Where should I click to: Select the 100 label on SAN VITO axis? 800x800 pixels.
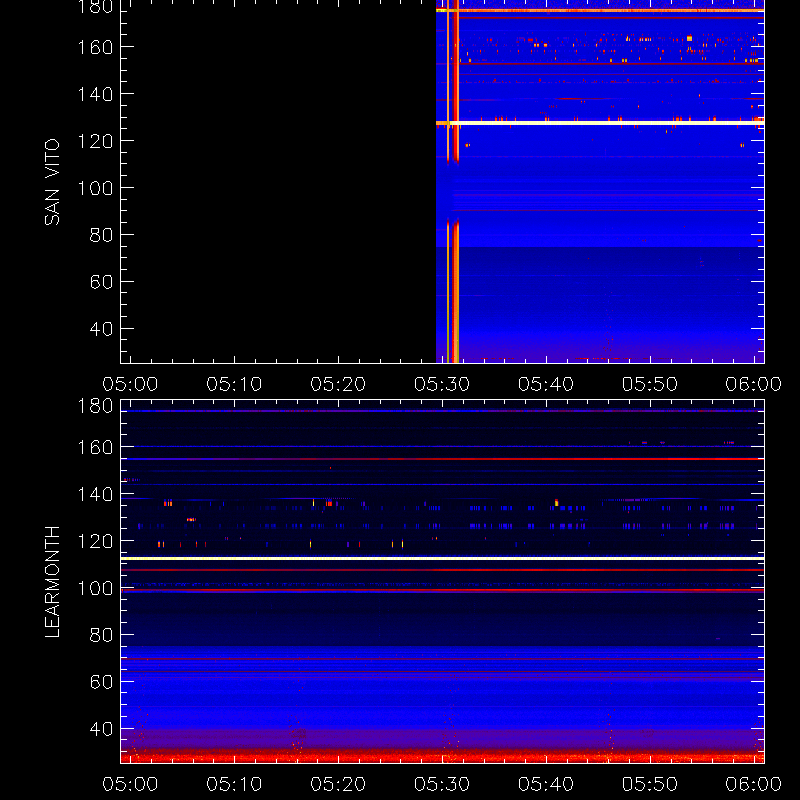coord(95,188)
